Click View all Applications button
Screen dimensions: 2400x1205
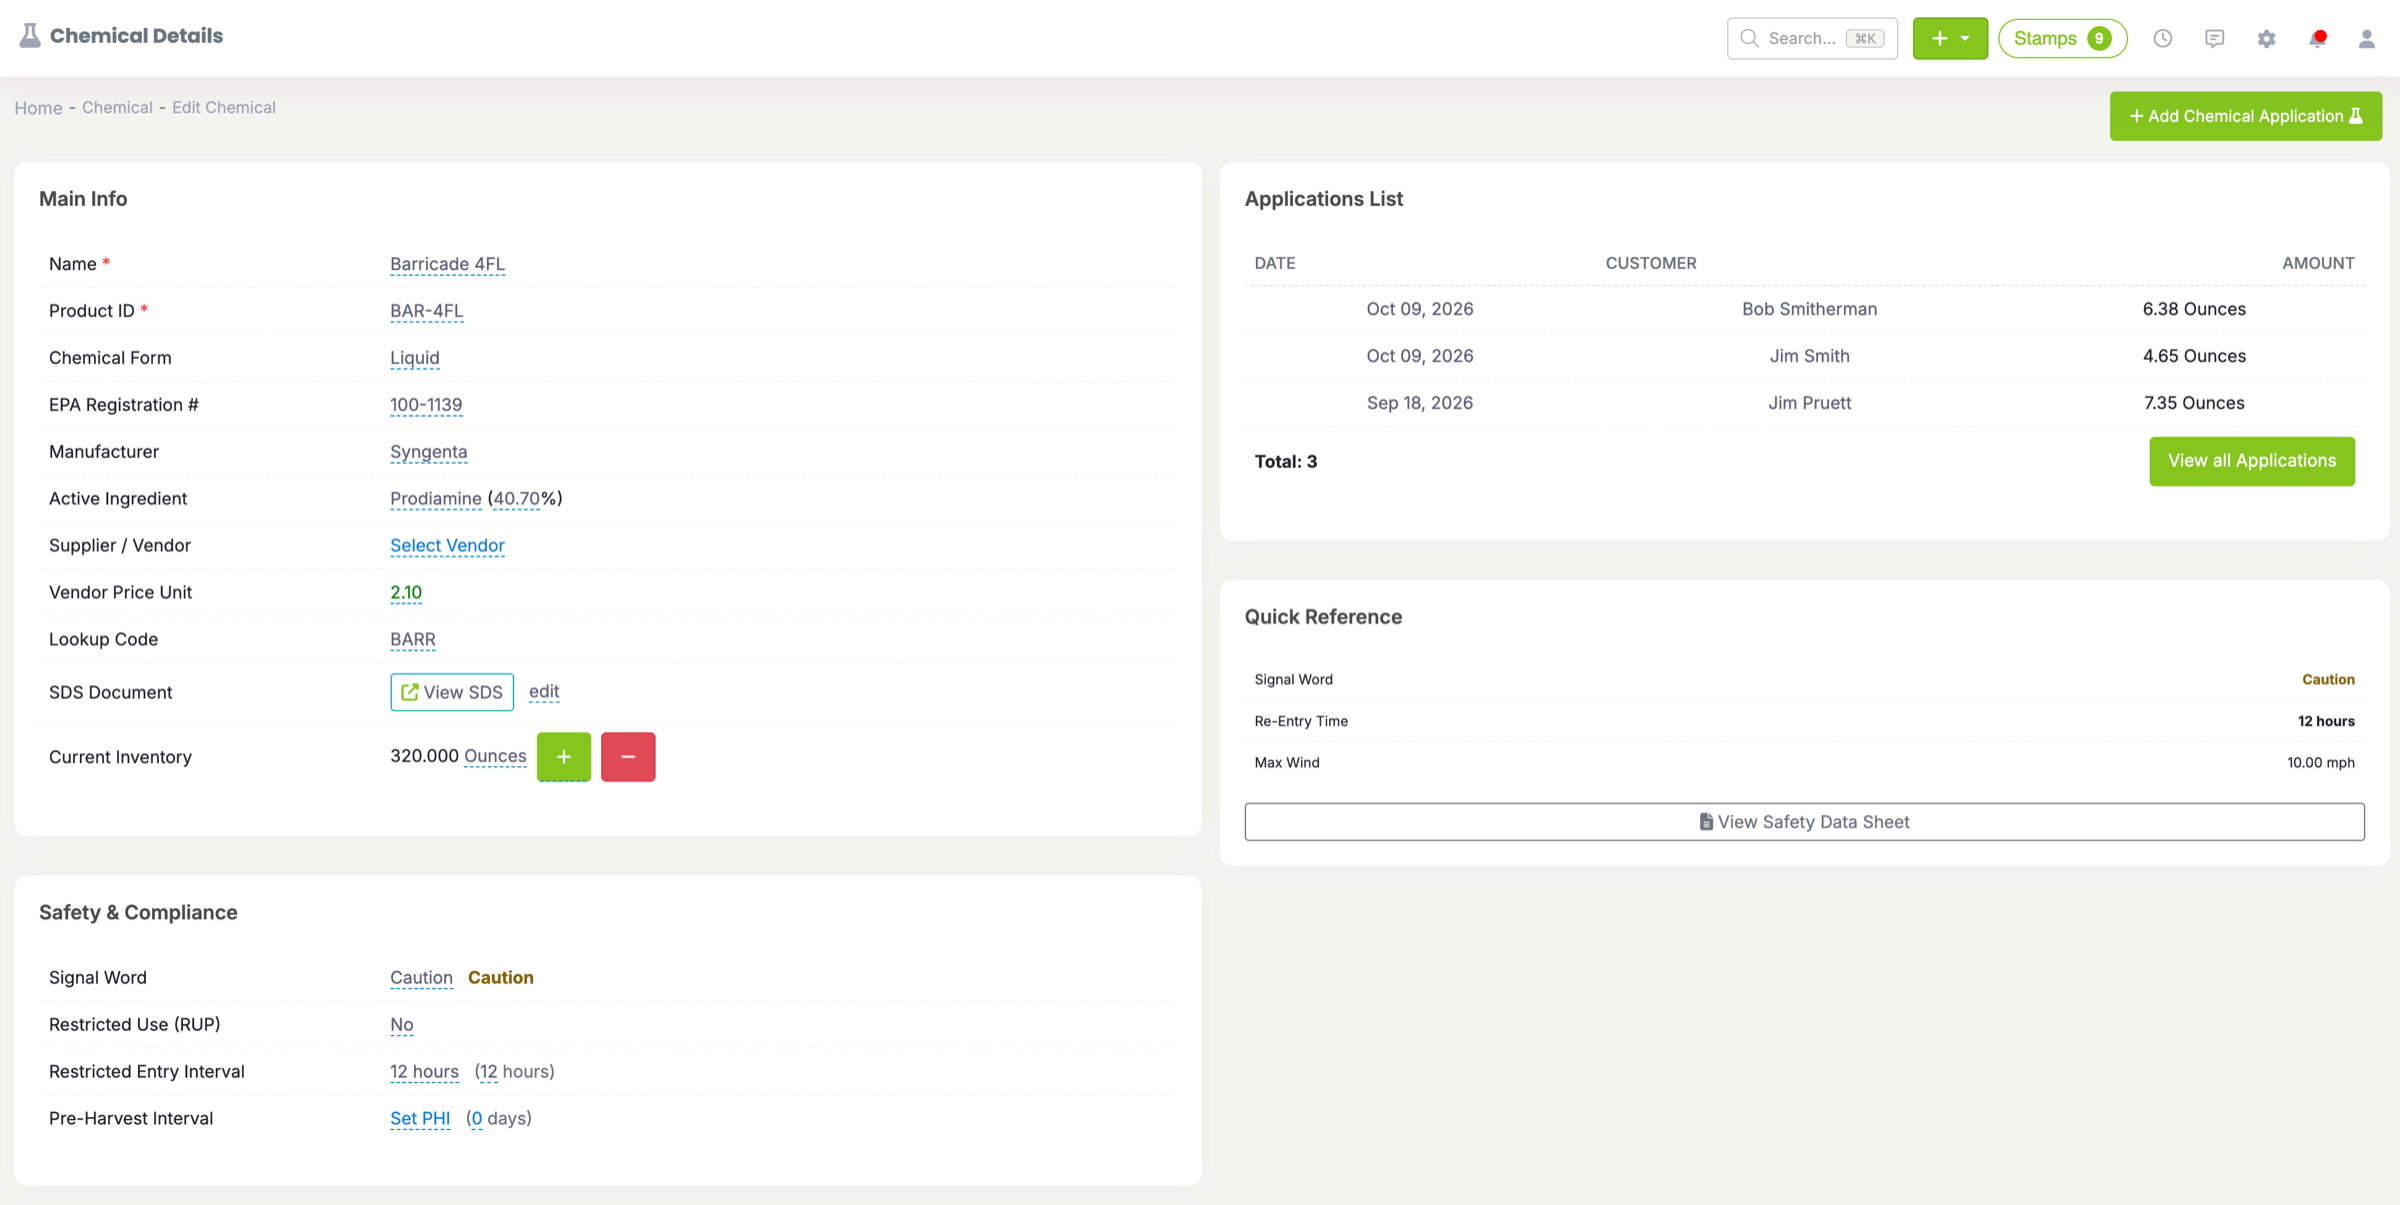click(x=2252, y=461)
